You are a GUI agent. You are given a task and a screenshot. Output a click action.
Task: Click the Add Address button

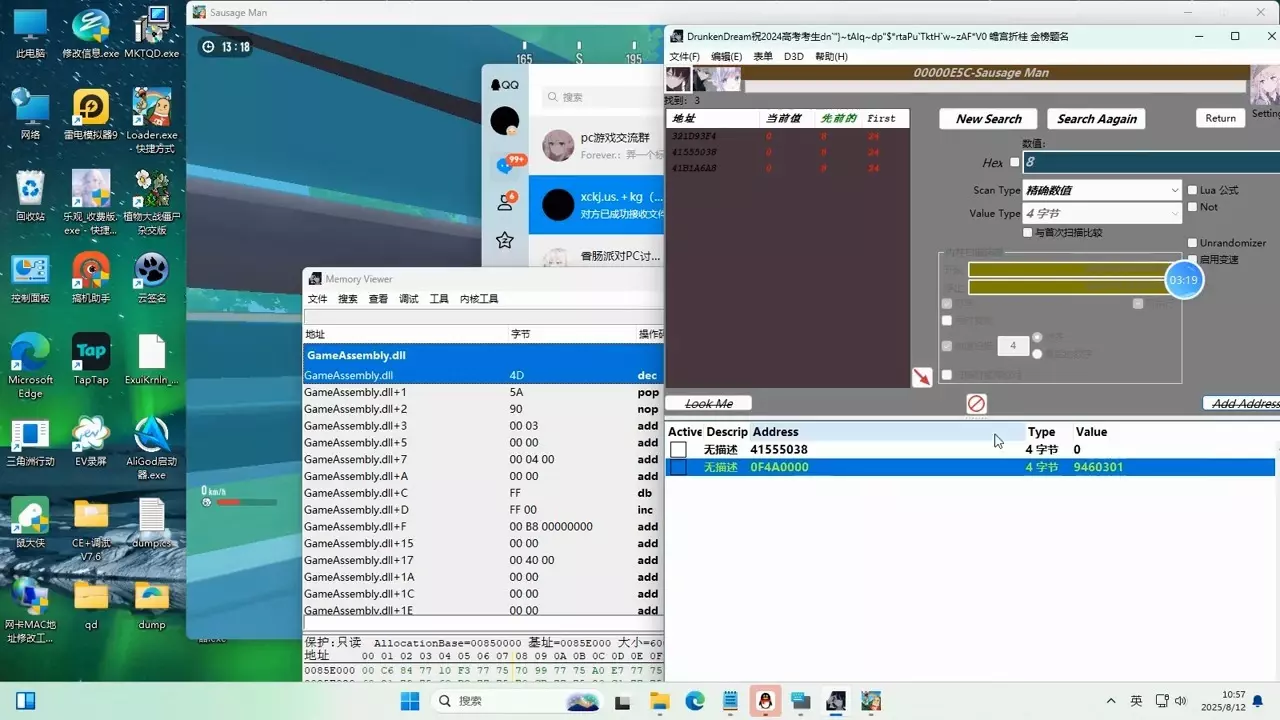click(x=1242, y=404)
